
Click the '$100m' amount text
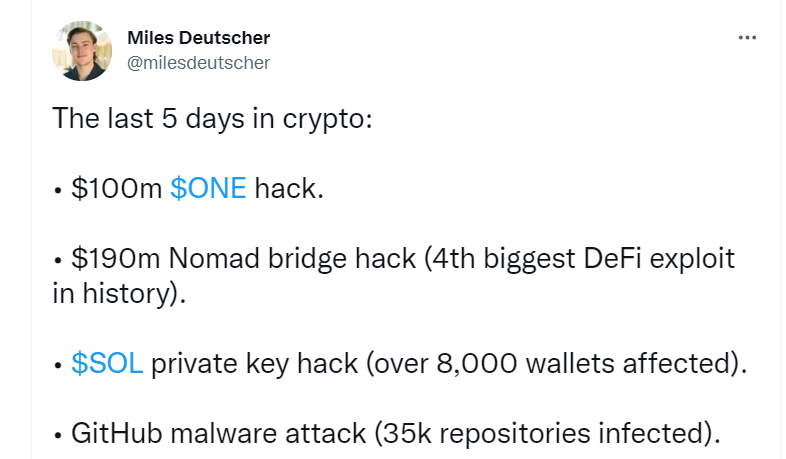coord(116,188)
